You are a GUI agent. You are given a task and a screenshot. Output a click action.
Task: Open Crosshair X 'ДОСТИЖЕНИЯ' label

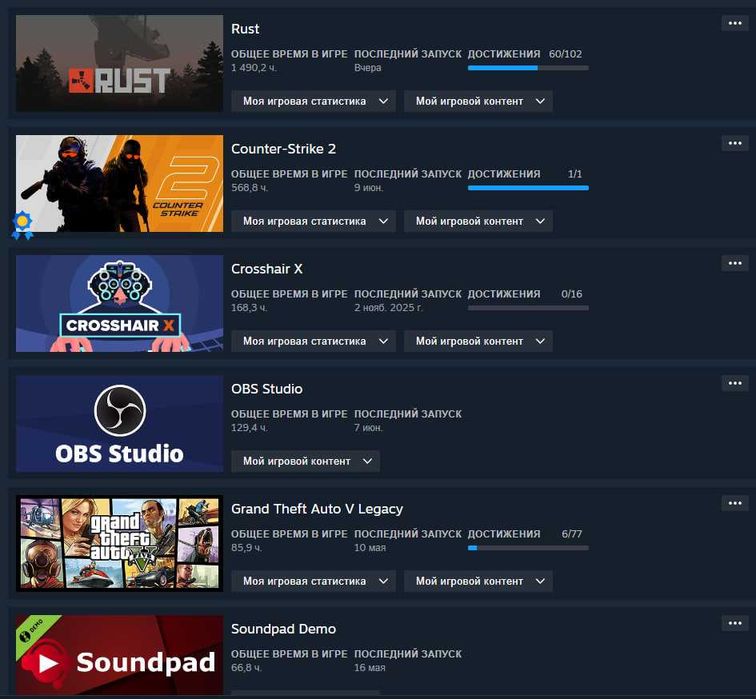click(x=504, y=294)
